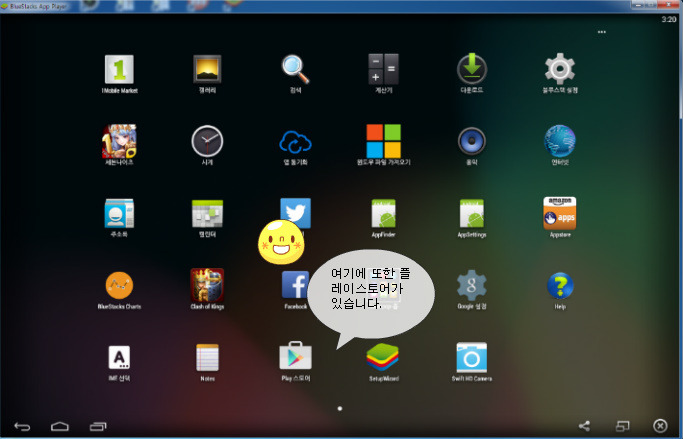Open the Notes app
The width and height of the screenshot is (683, 439).
coord(207,357)
